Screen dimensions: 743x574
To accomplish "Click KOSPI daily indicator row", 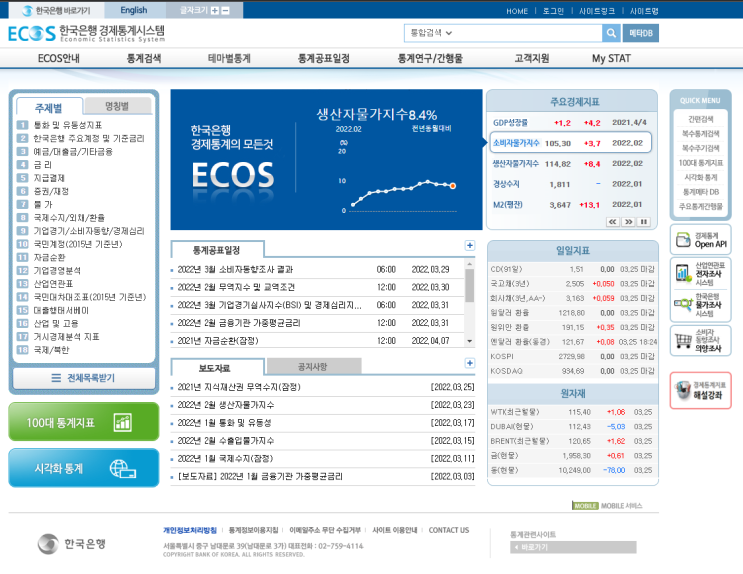I will click(572, 356).
